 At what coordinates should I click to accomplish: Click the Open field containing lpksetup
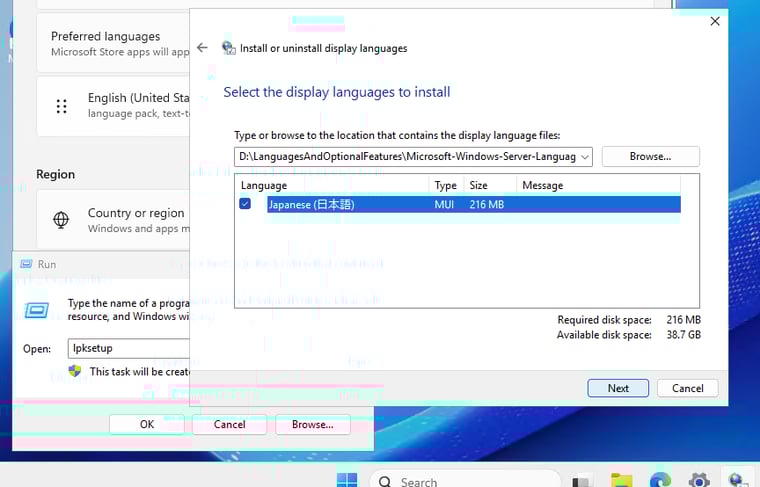129,348
